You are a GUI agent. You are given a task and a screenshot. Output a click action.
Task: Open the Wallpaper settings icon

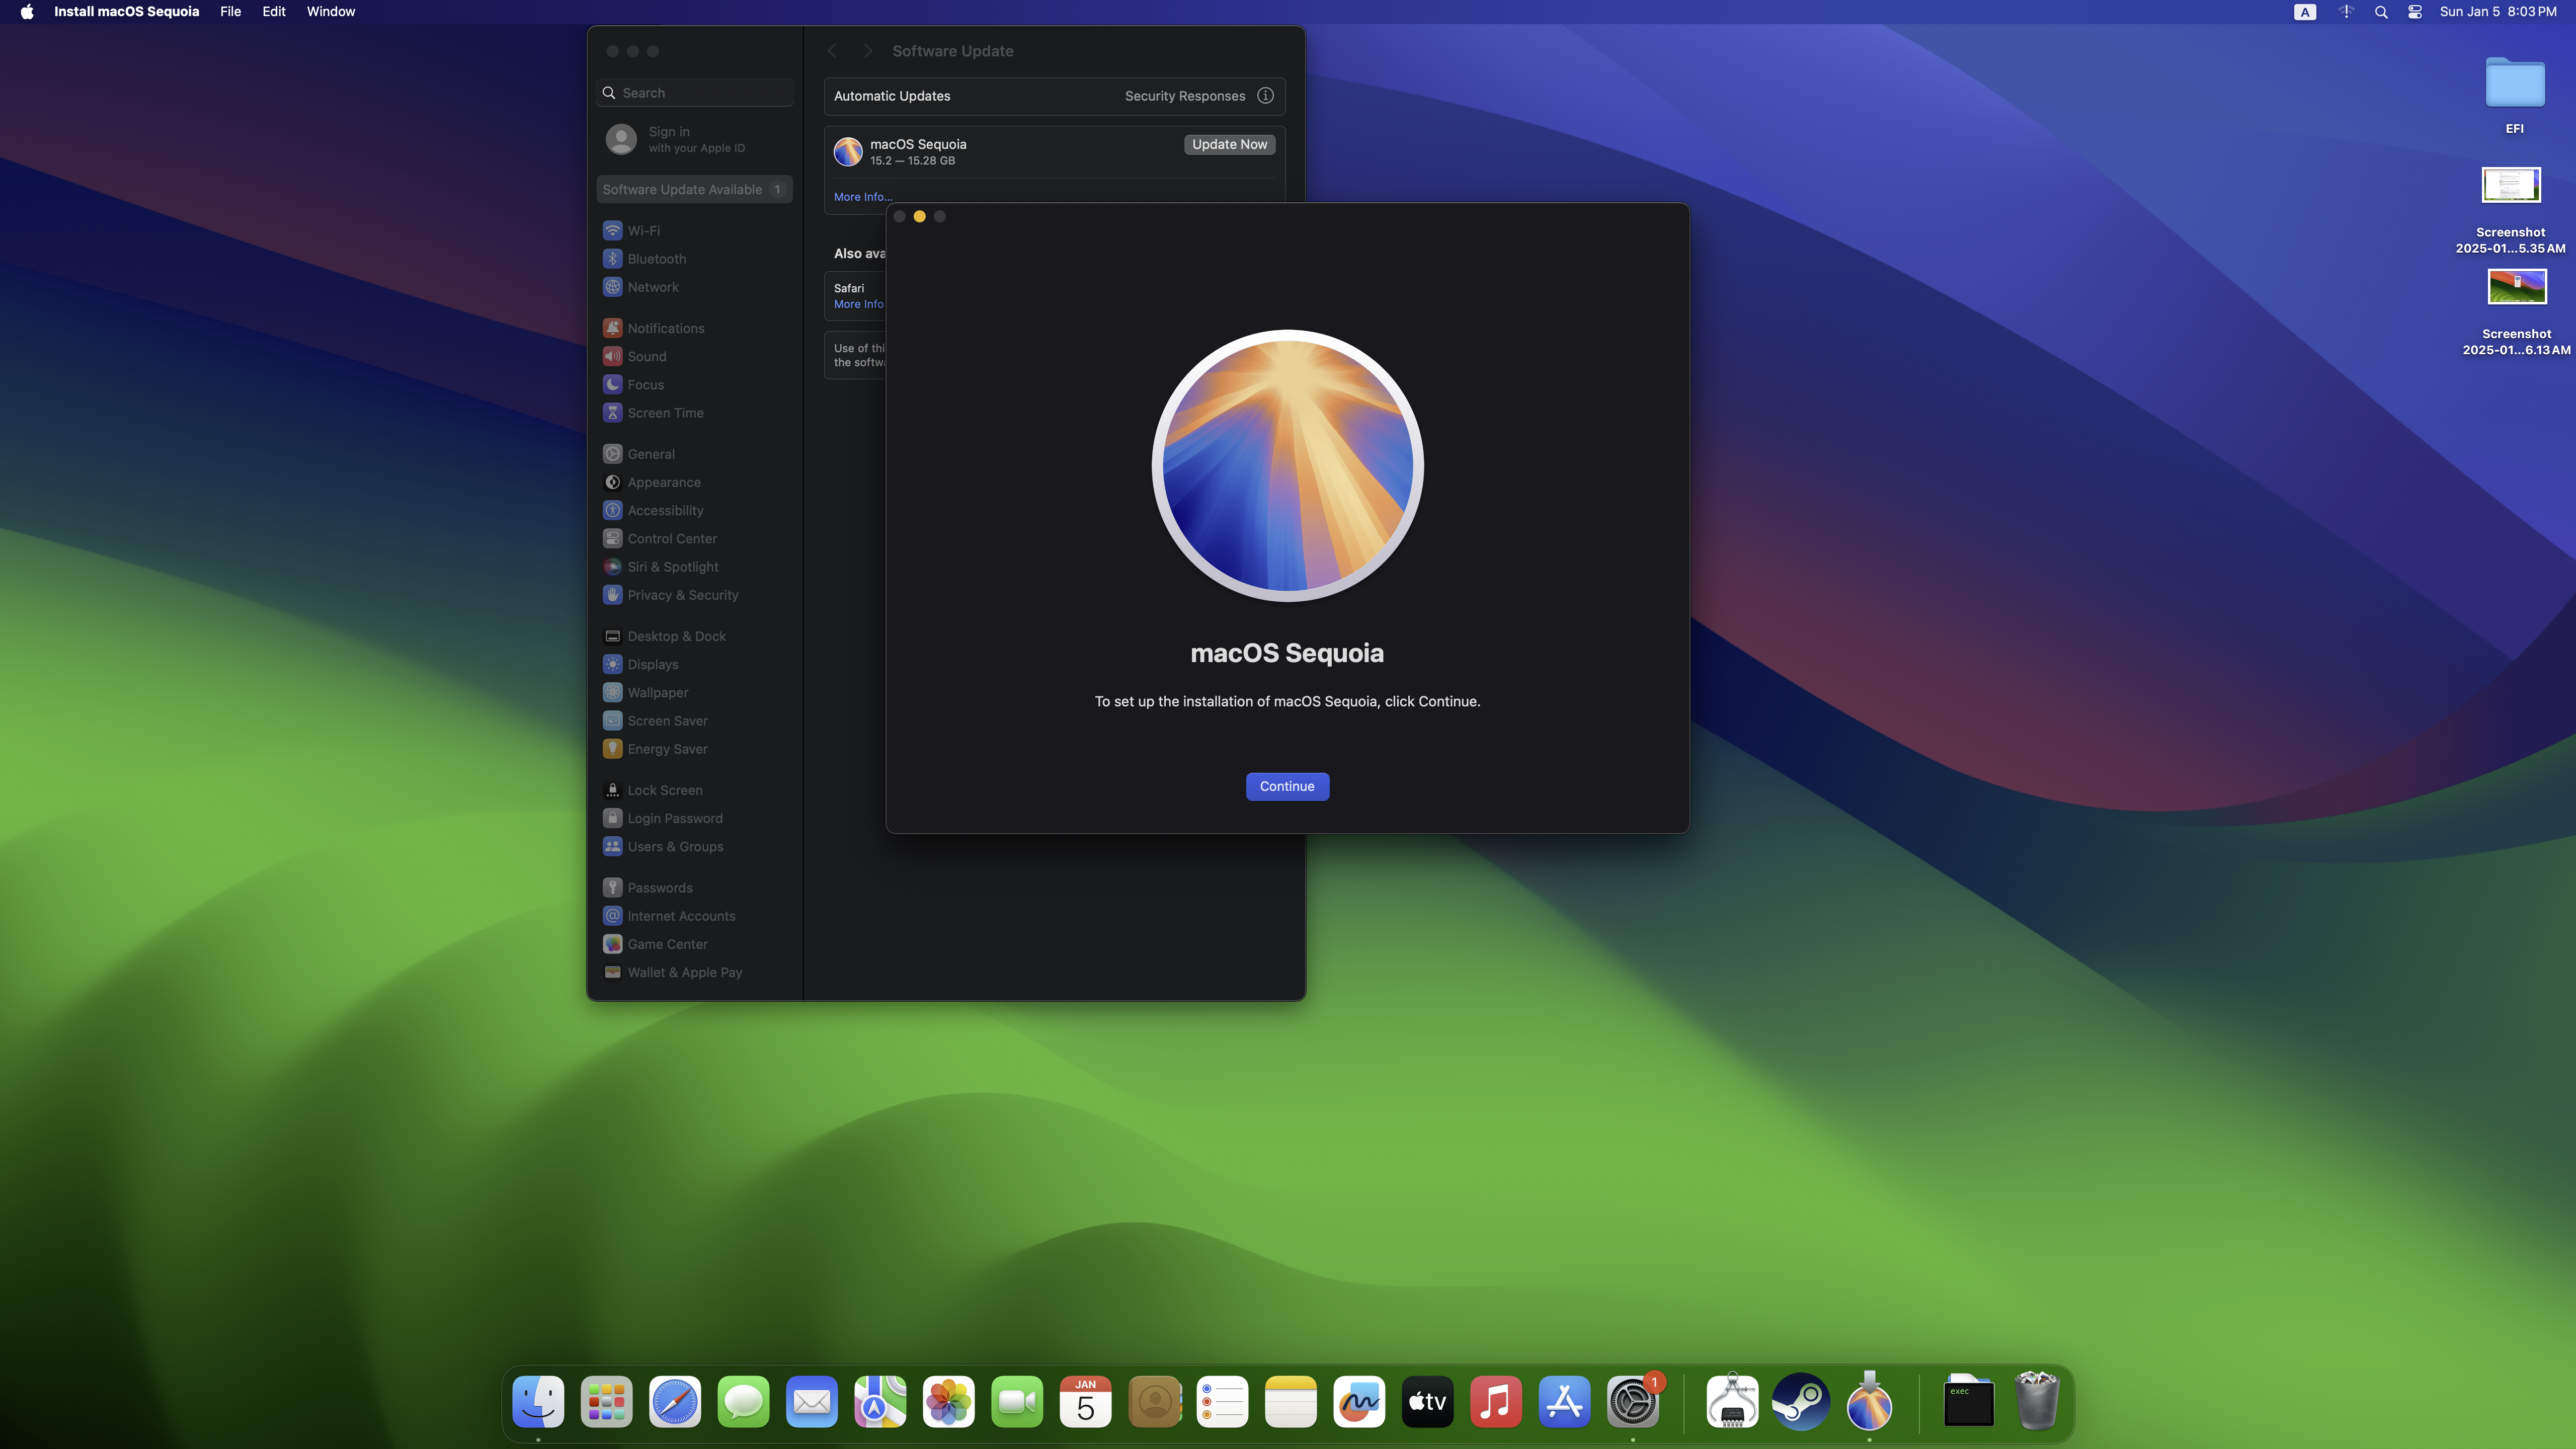(x=613, y=692)
